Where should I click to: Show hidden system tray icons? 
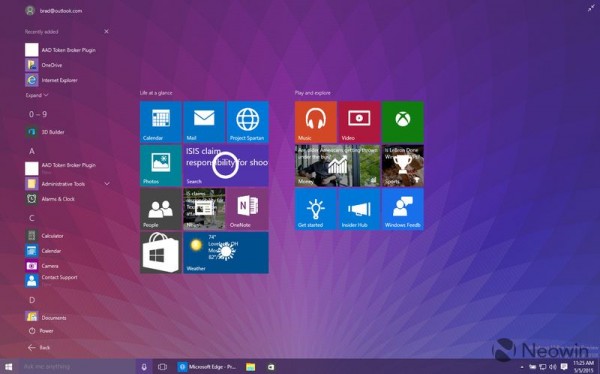(522, 367)
